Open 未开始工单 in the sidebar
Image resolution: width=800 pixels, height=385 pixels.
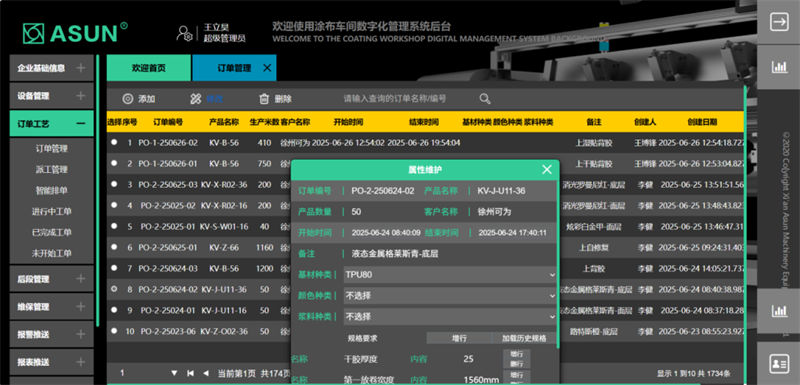coord(52,253)
